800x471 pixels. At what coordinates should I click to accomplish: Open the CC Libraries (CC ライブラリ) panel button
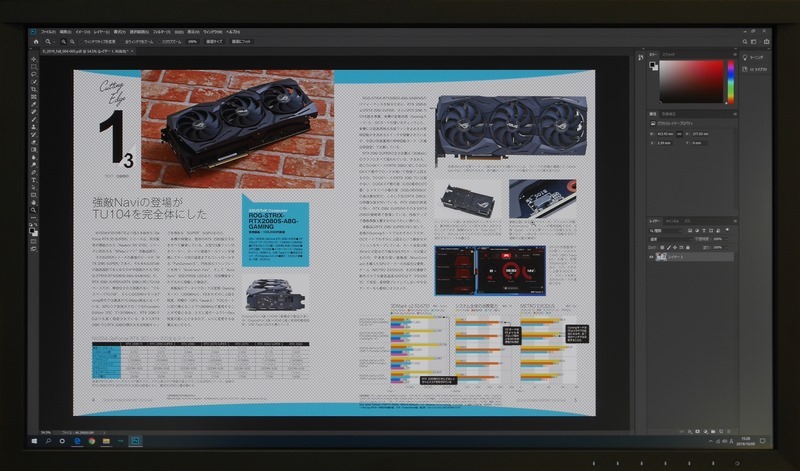click(x=754, y=69)
